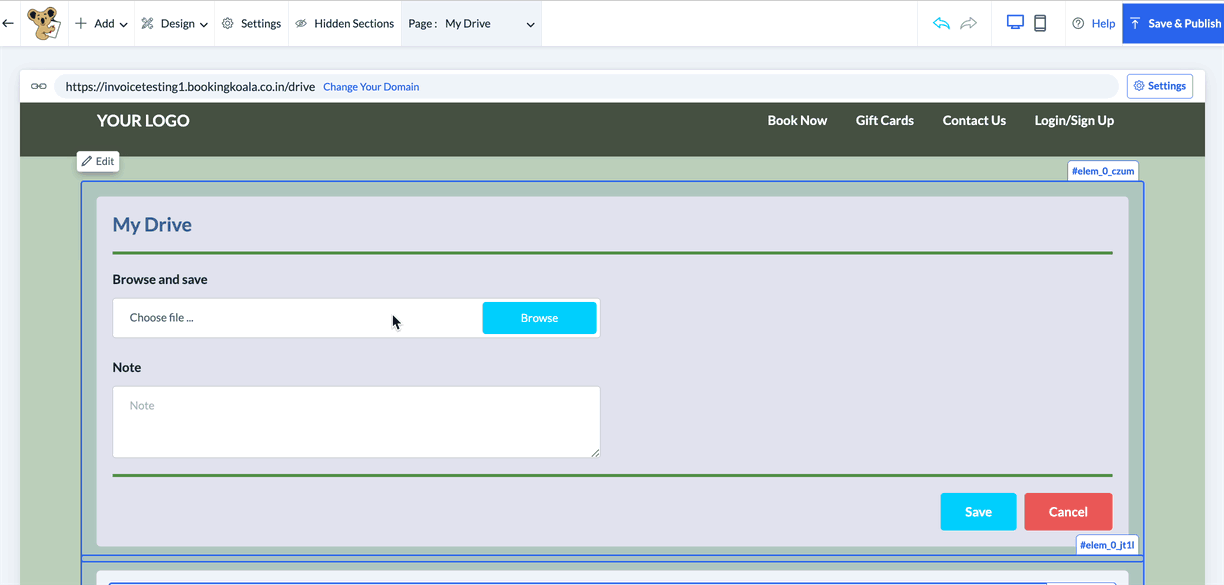This screenshot has width=1224, height=585.
Task: Open Settings in the top toolbar
Action: (x=251, y=23)
